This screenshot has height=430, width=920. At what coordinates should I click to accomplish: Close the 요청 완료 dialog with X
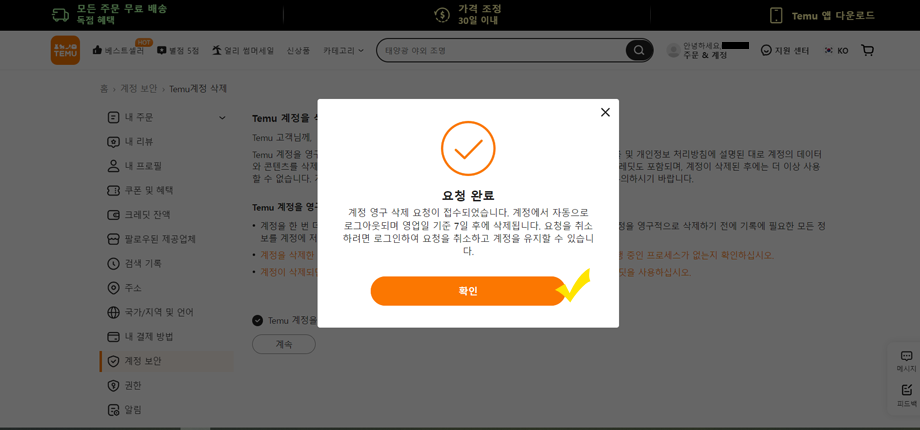[x=606, y=112]
